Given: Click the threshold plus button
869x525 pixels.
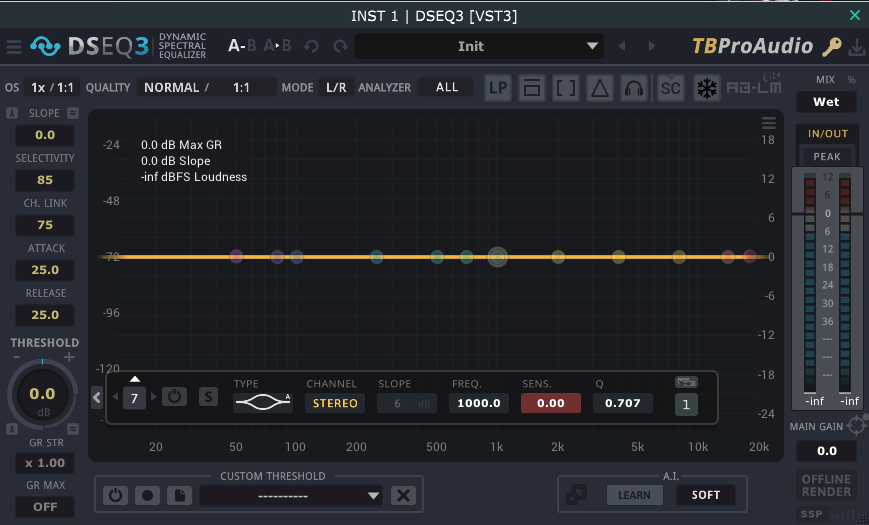Looking at the screenshot, I should (x=69, y=357).
